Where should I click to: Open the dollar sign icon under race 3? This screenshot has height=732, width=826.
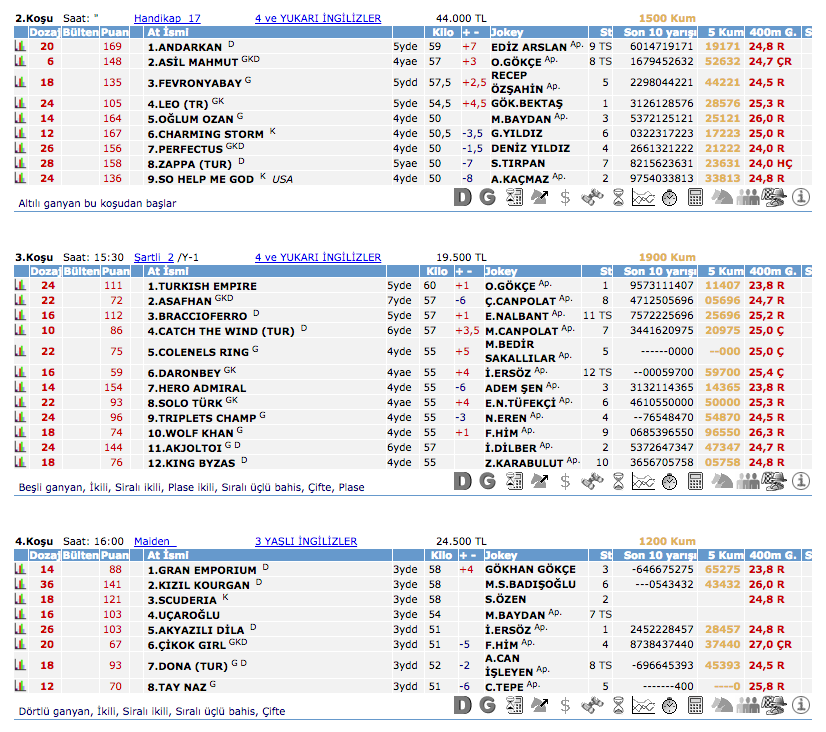coord(566,481)
